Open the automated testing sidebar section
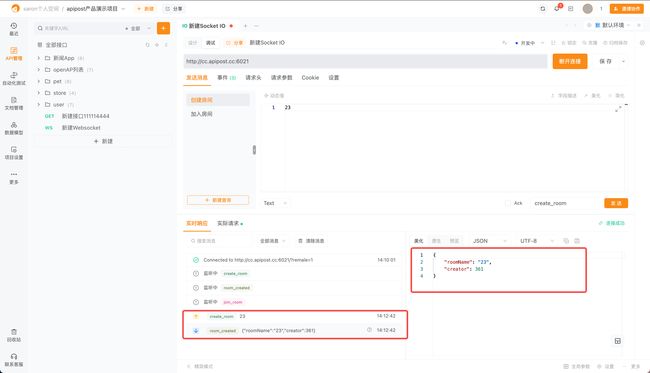 [x=14, y=78]
